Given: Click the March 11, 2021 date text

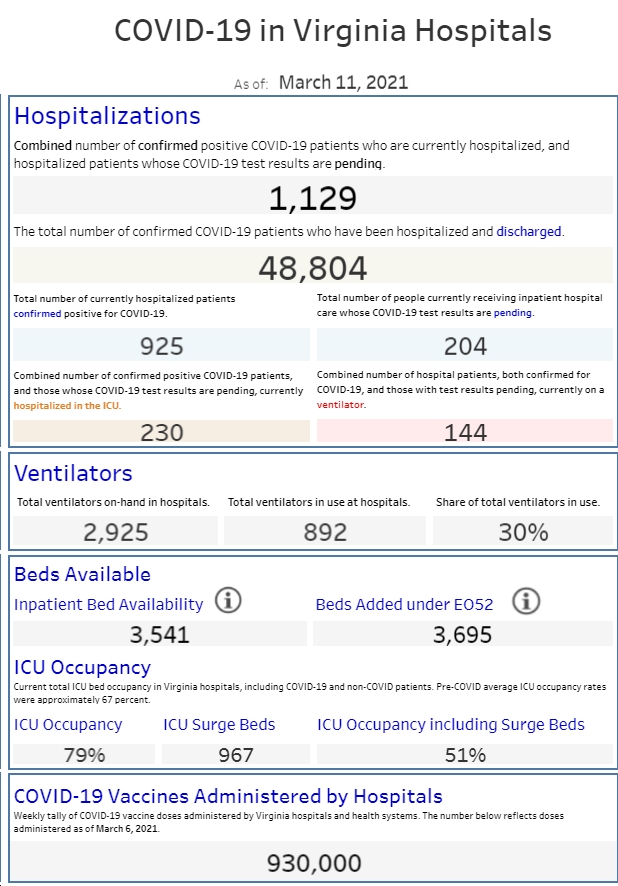Looking at the screenshot, I should (x=343, y=82).
